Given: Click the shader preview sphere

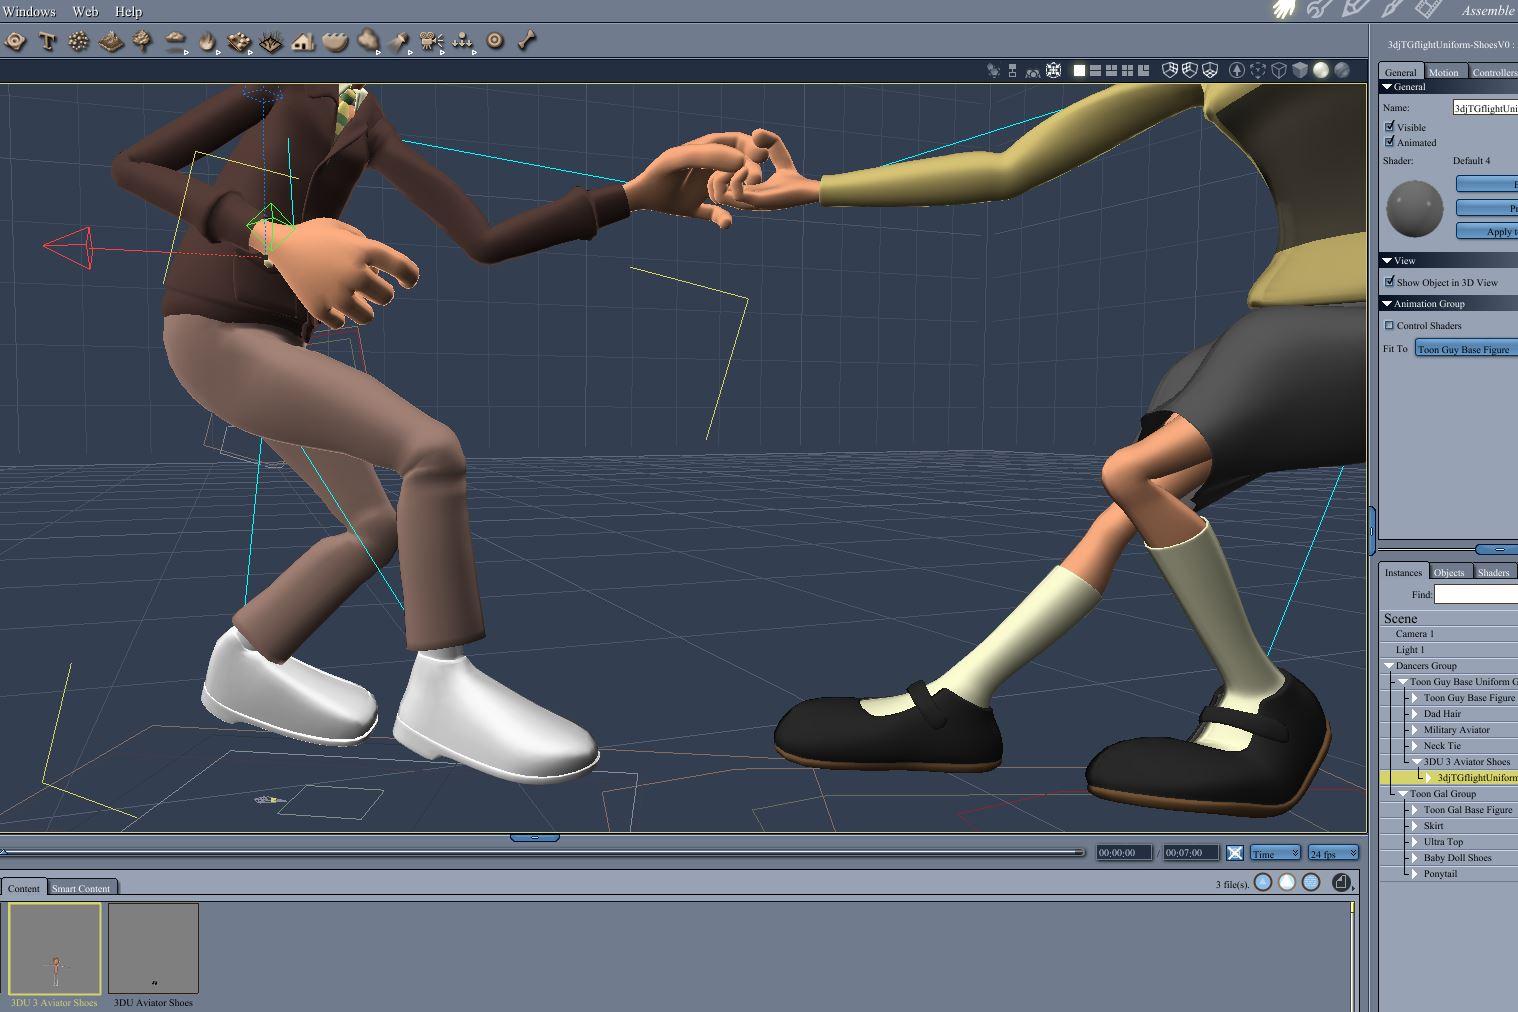Looking at the screenshot, I should (x=1415, y=208).
